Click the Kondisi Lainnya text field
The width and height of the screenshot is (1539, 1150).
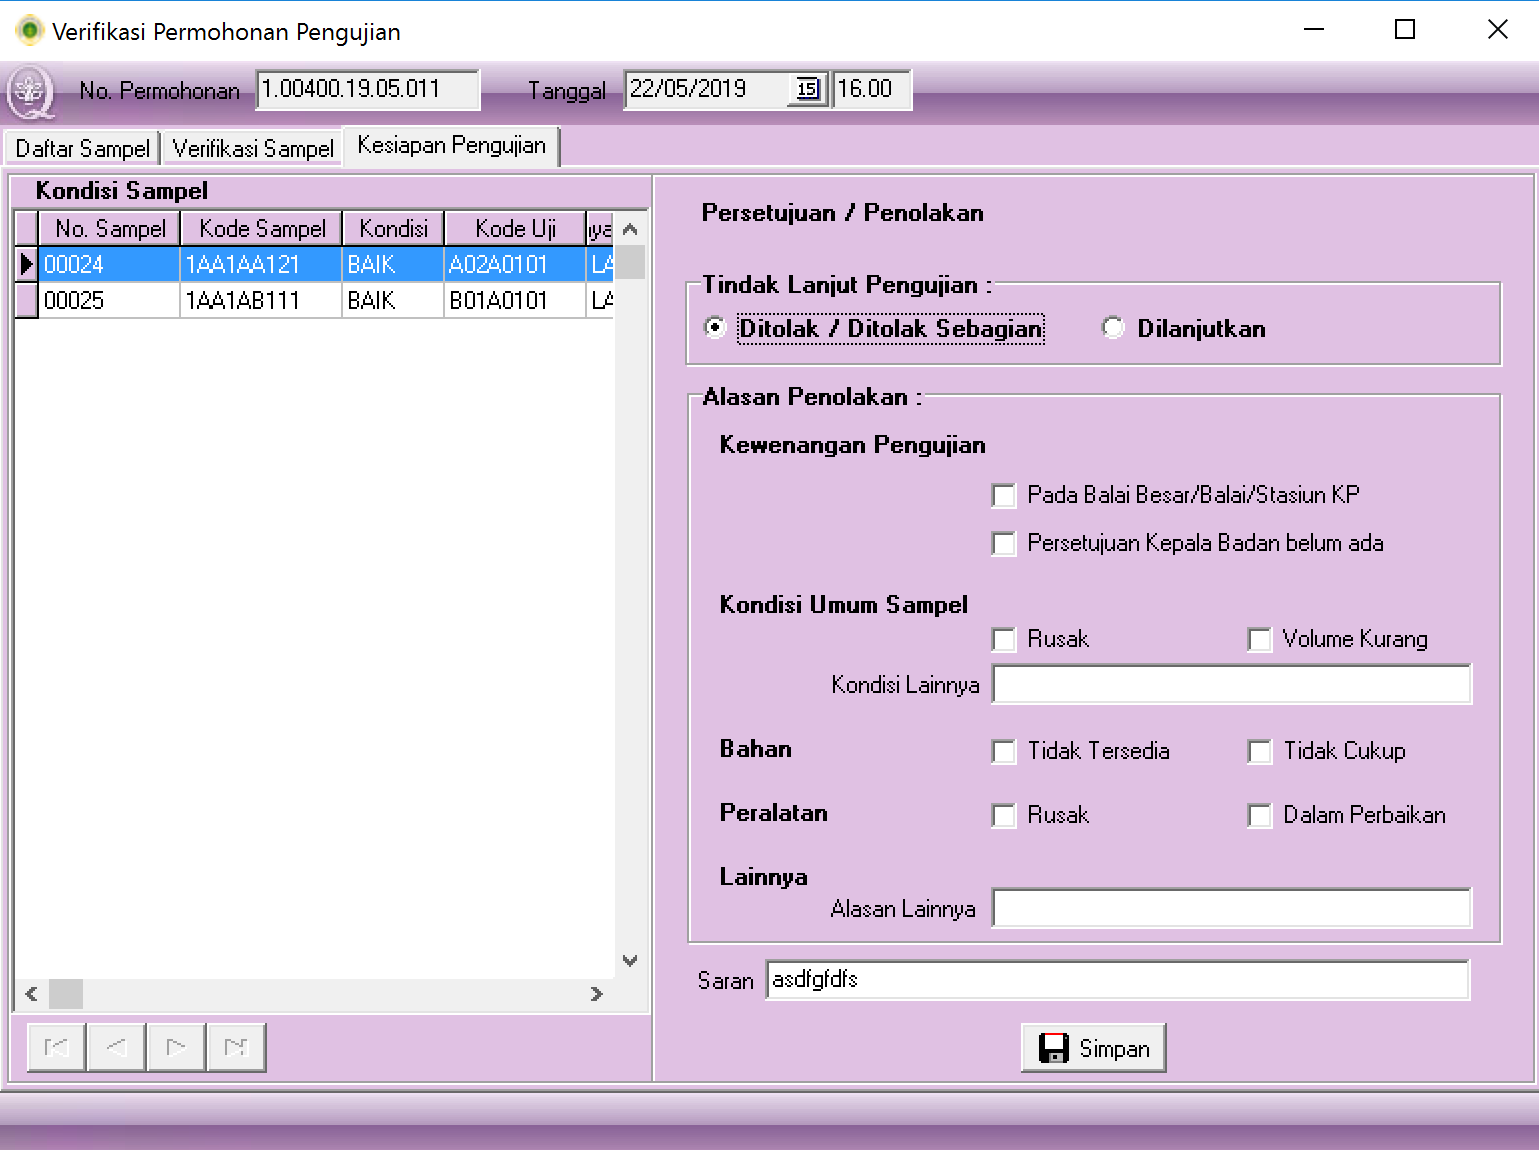pyautogui.click(x=1231, y=685)
